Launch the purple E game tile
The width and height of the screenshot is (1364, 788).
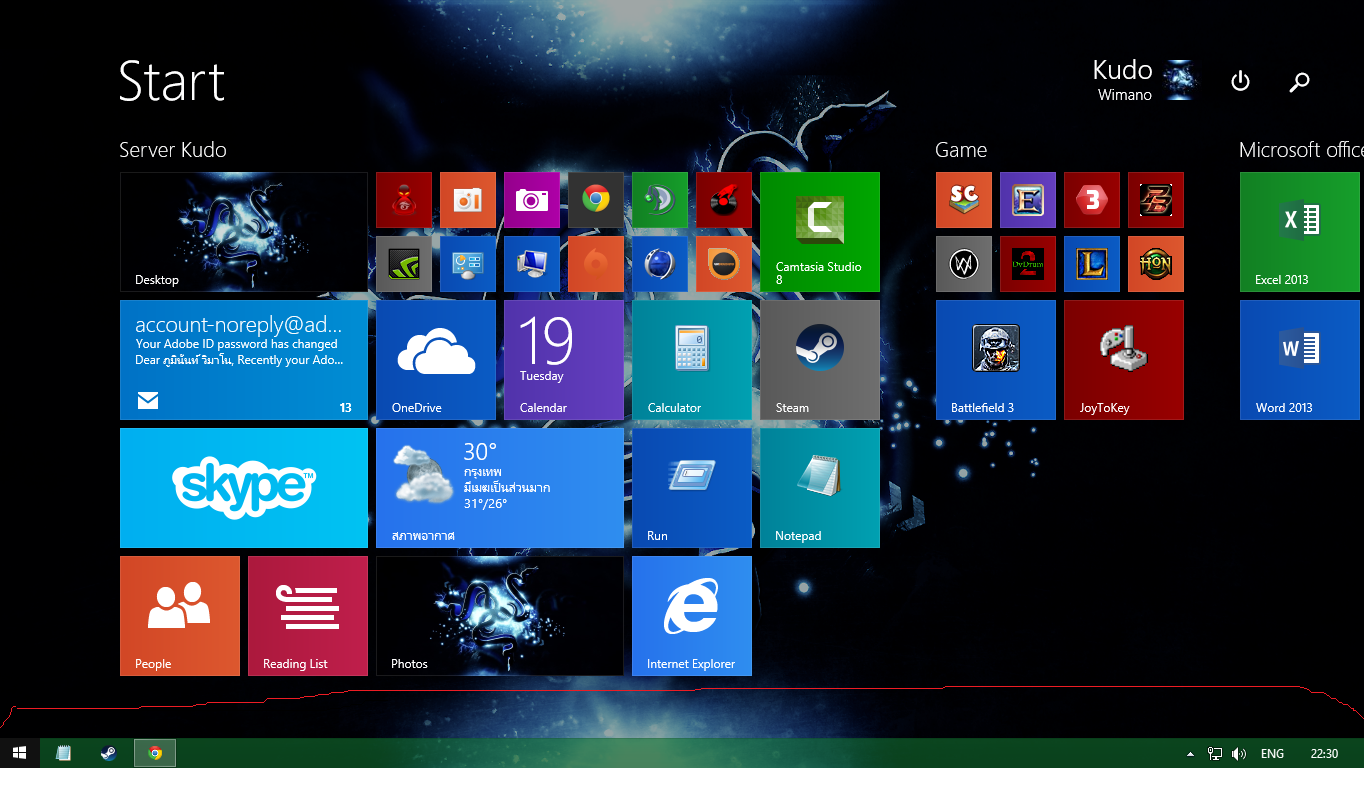click(1028, 200)
